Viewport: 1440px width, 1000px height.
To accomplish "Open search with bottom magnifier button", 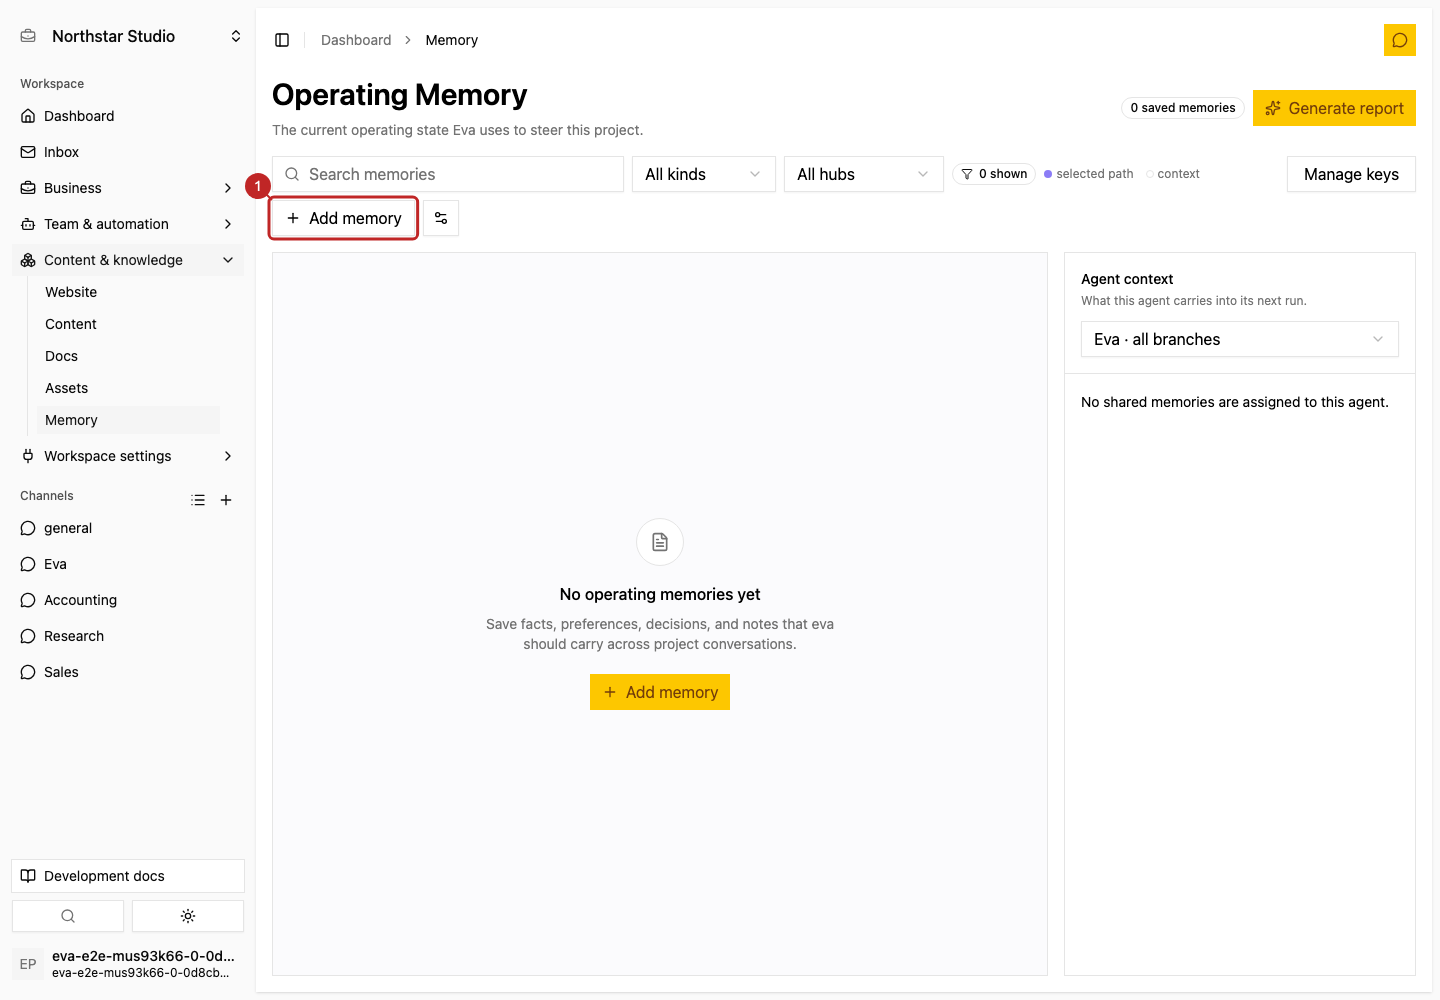I will pyautogui.click(x=68, y=916).
